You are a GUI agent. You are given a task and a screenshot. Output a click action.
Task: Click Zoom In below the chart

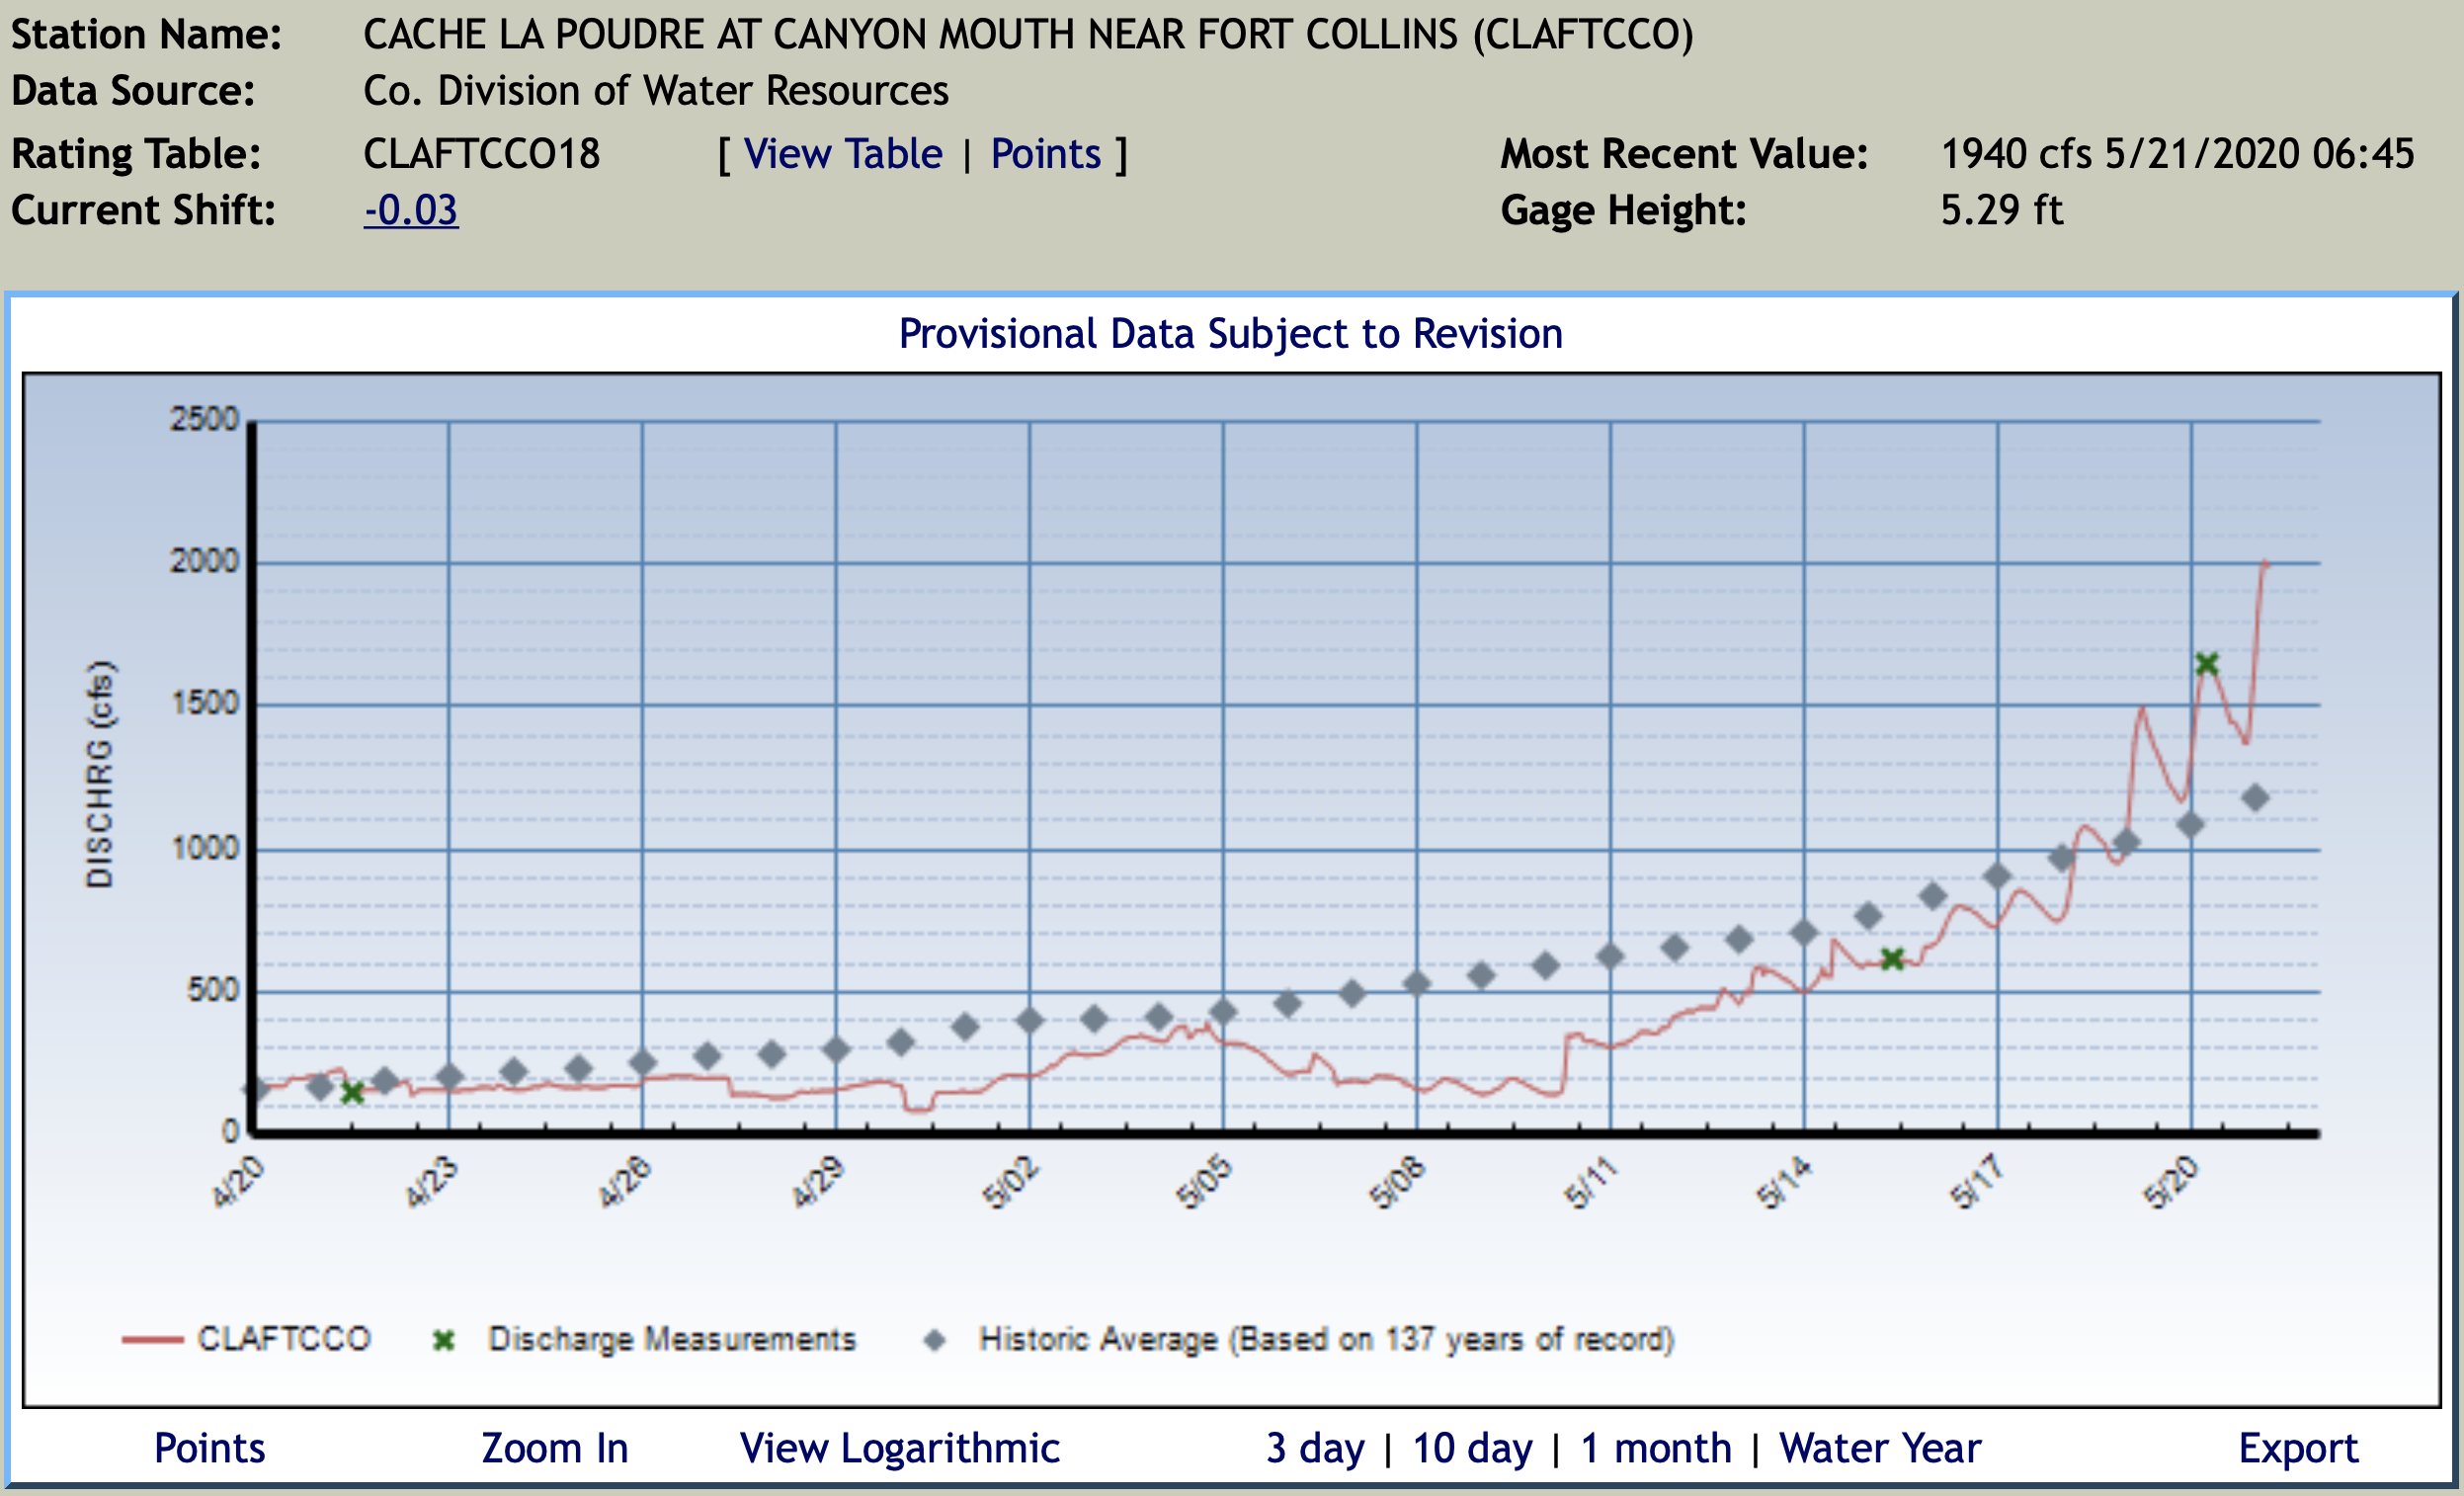point(554,1448)
